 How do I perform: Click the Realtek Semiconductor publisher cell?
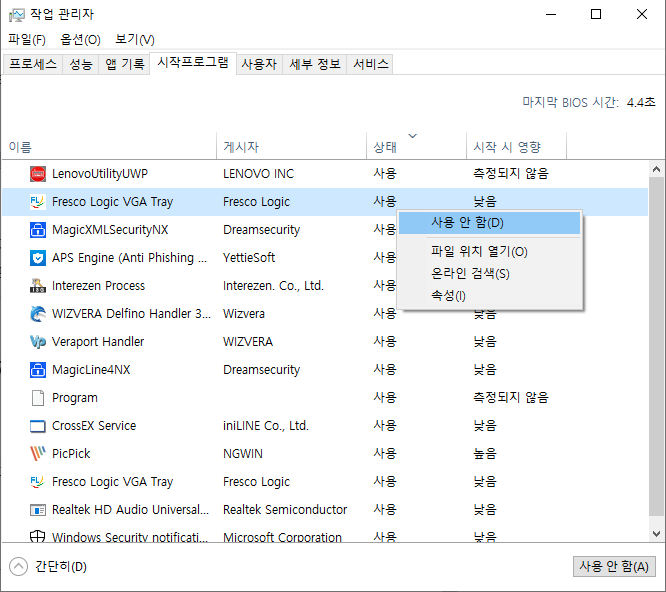click(285, 510)
